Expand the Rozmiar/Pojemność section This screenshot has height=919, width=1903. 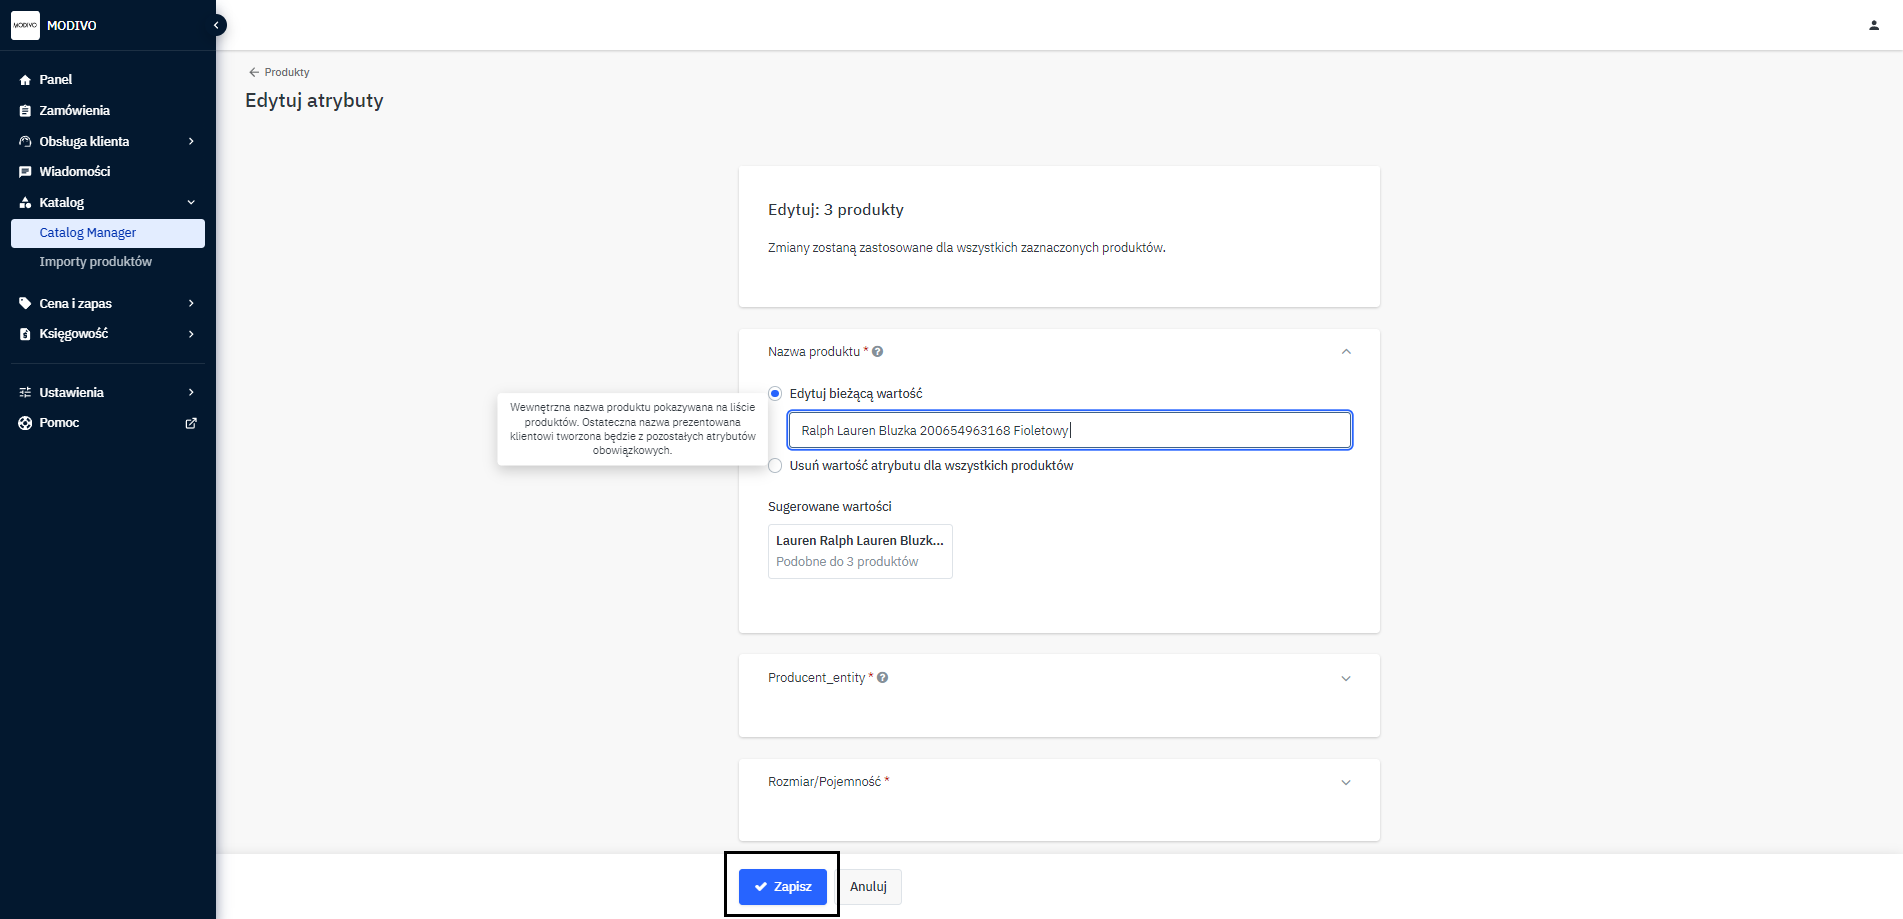pyautogui.click(x=1345, y=782)
